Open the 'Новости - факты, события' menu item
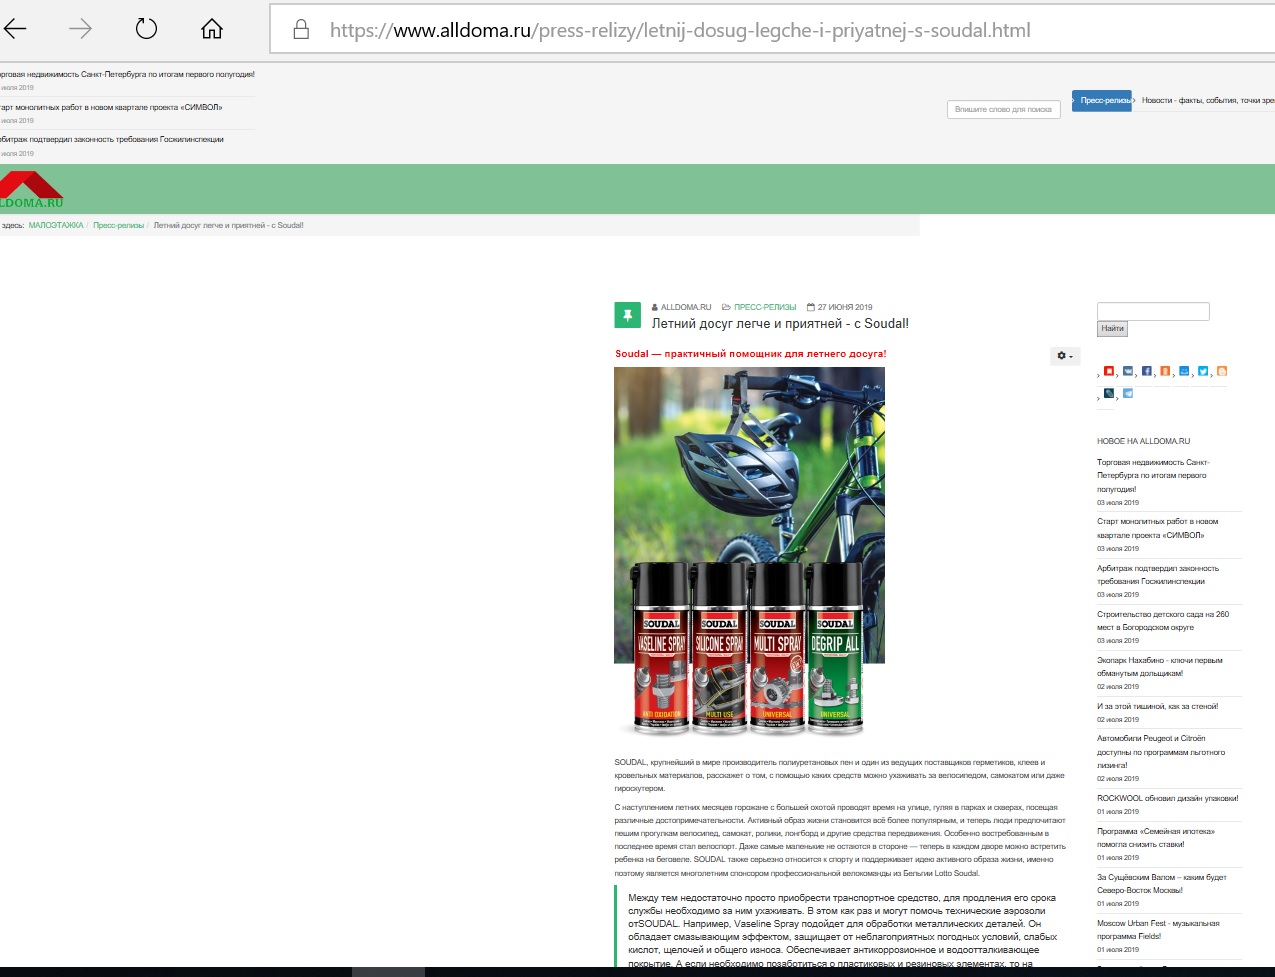 (x=1207, y=101)
